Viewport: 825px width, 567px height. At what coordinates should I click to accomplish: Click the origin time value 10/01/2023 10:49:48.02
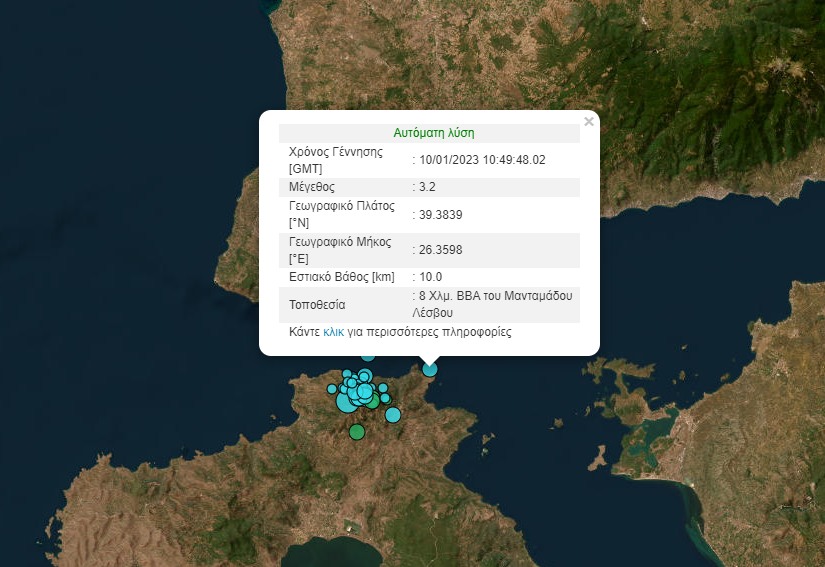pos(482,159)
